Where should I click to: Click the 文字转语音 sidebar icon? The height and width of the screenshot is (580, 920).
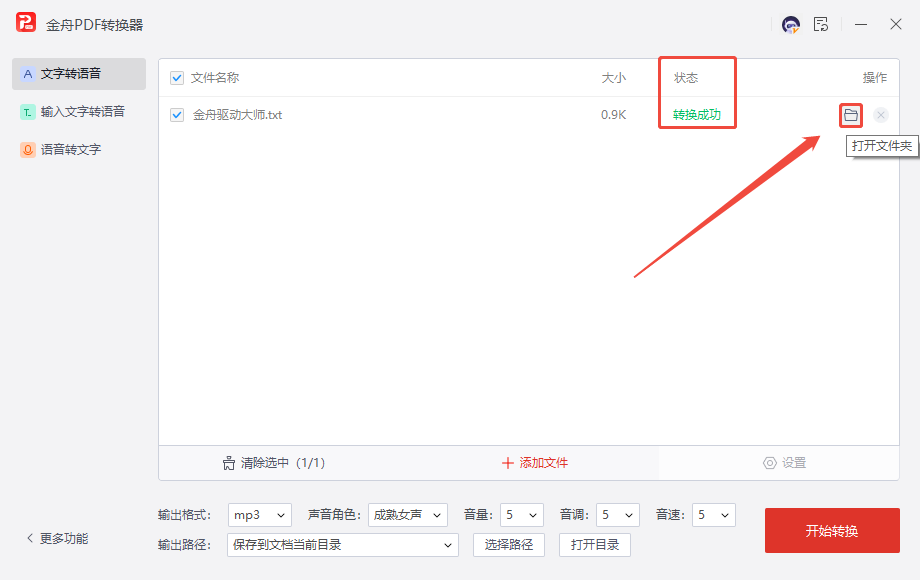pos(28,74)
